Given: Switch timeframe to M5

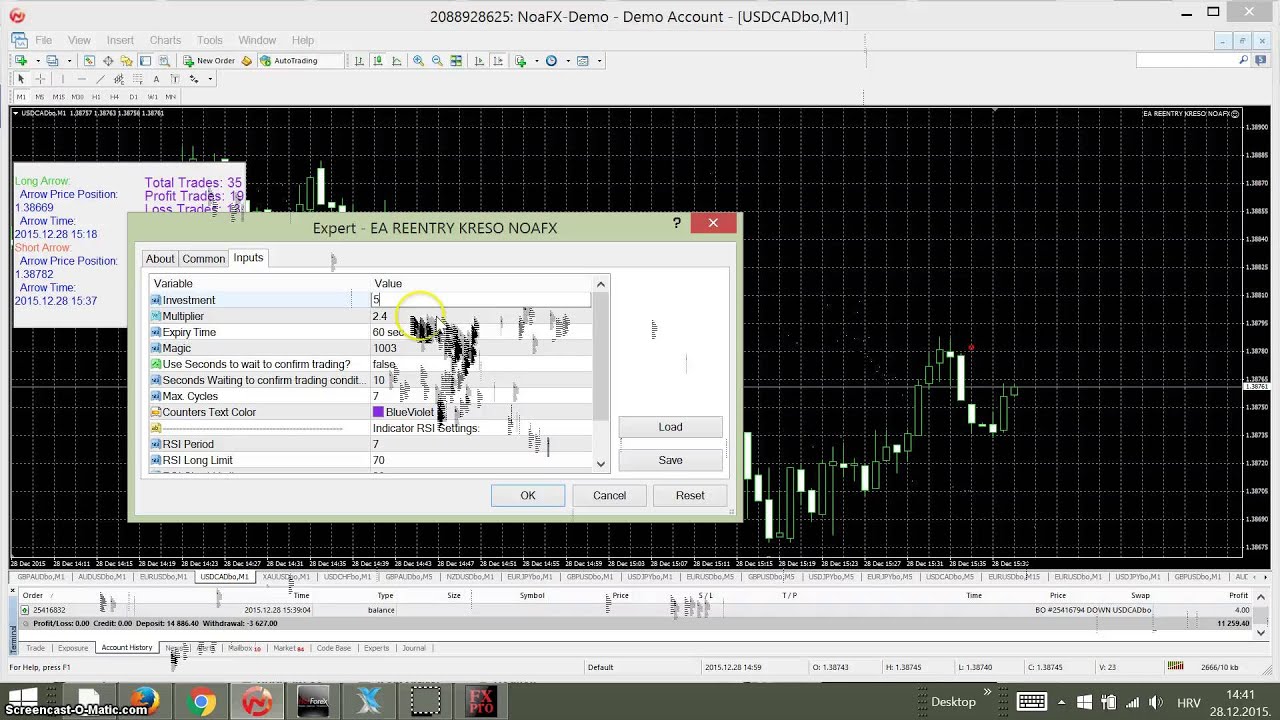Looking at the screenshot, I should coord(40,97).
